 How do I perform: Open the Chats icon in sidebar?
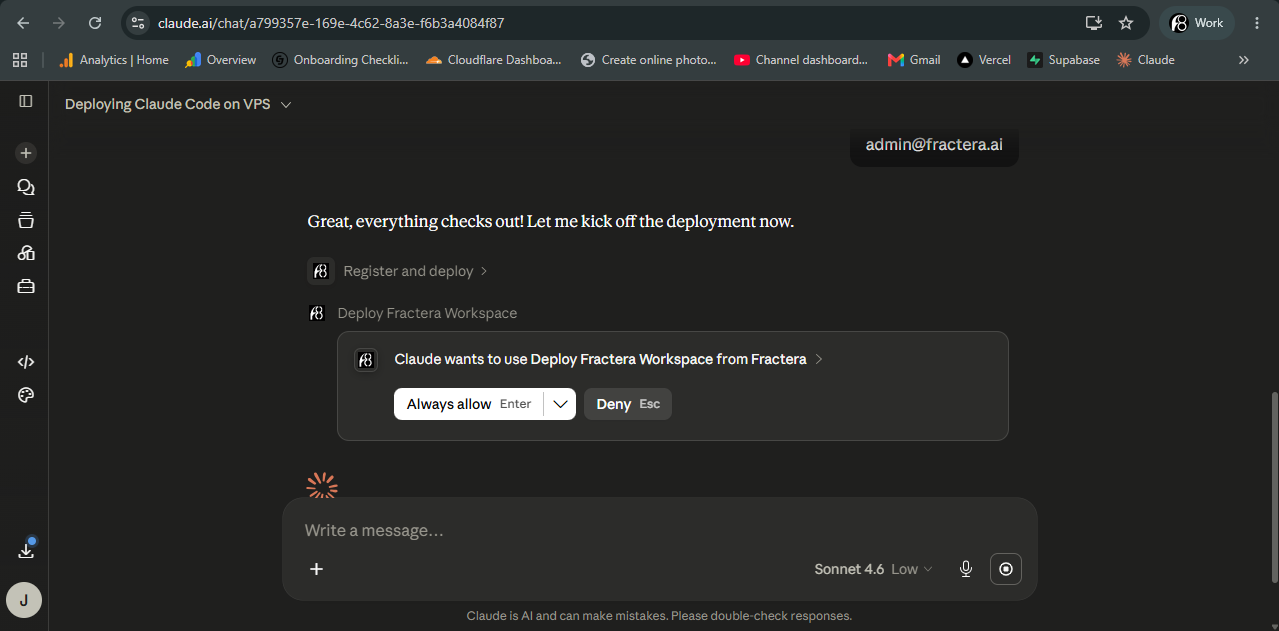[x=26, y=187]
